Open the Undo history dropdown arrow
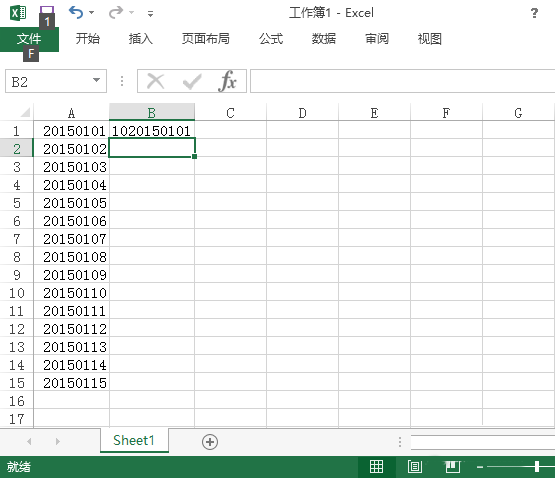555x478 pixels. 92,13
